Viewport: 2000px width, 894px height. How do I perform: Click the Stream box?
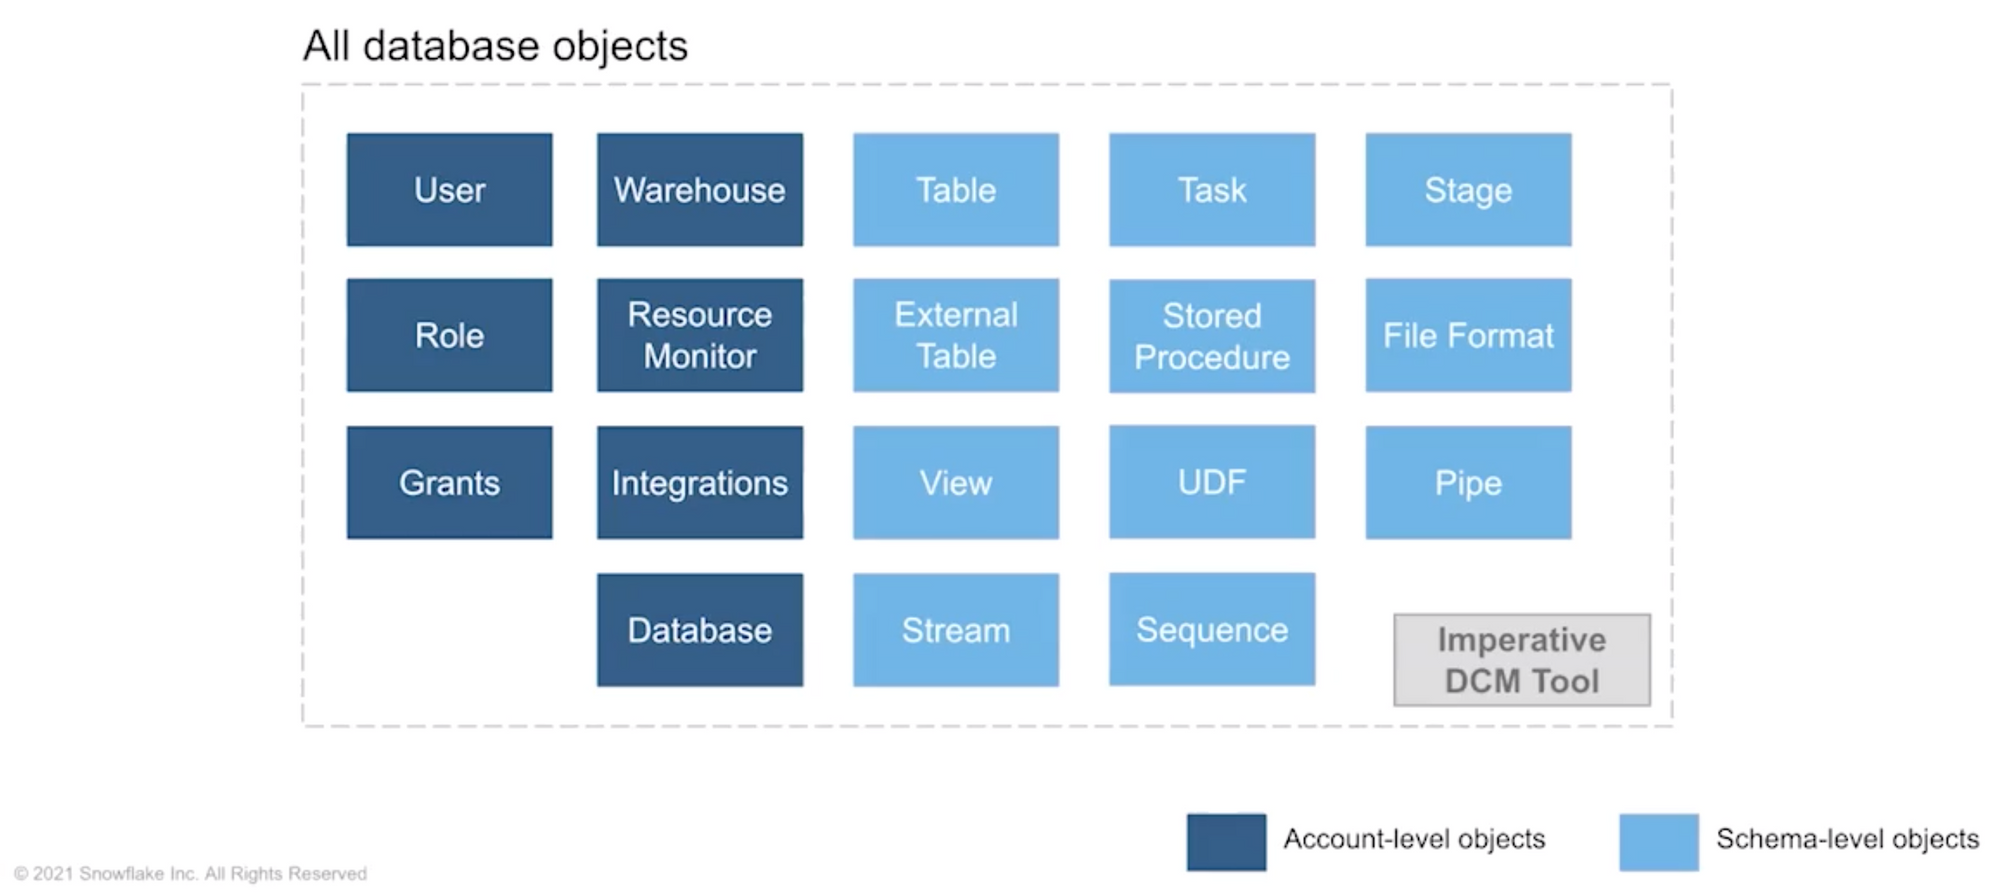pos(956,630)
